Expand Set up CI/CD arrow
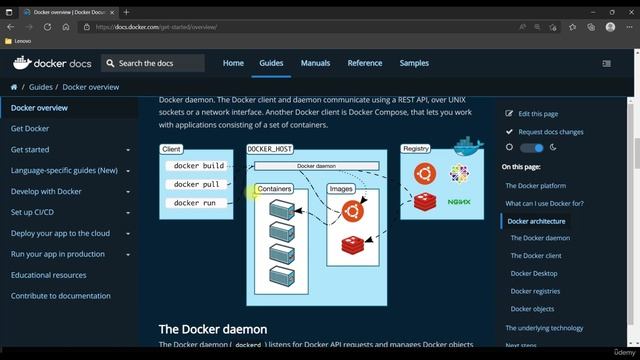 pos(128,212)
